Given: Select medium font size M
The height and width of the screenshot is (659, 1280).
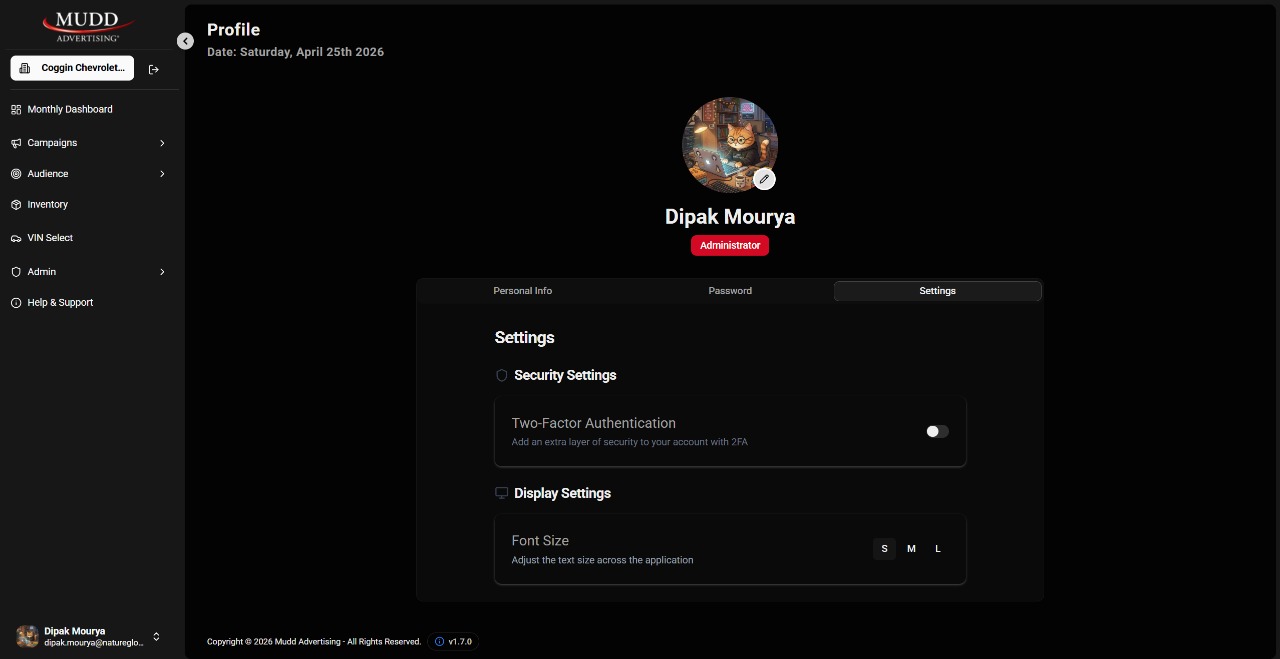Looking at the screenshot, I should tap(911, 548).
